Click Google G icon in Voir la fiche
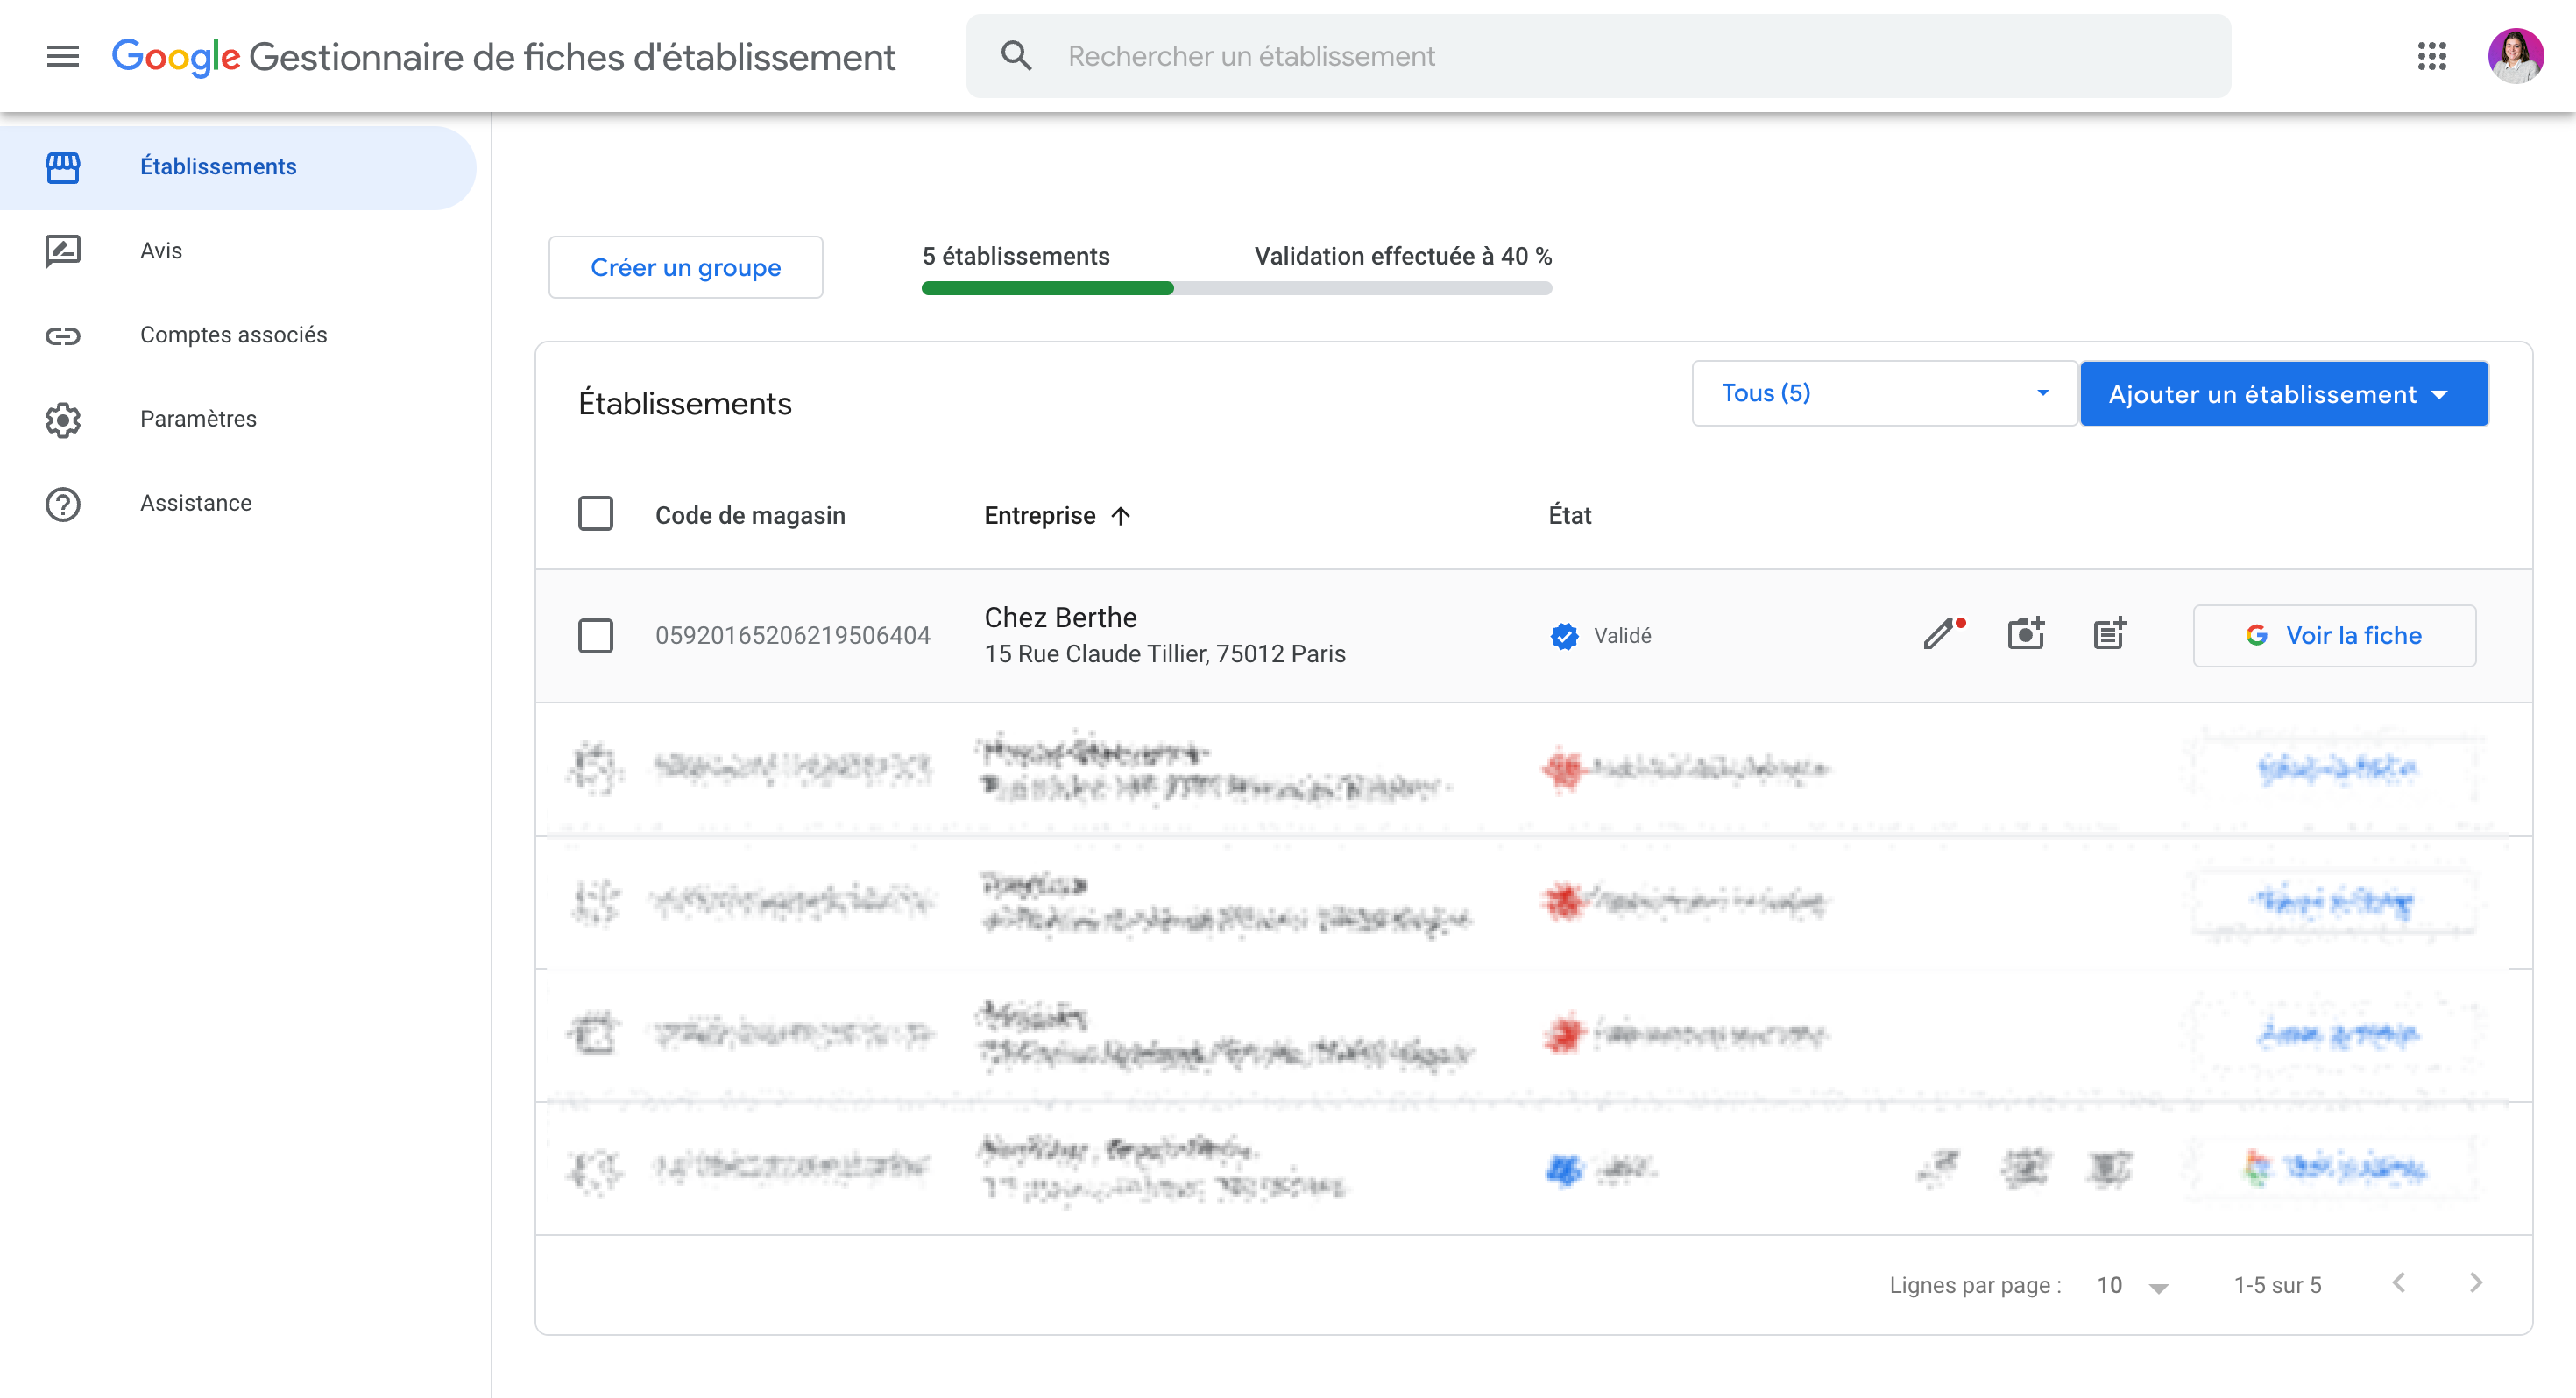Image resolution: width=2576 pixels, height=1398 pixels. (2257, 635)
